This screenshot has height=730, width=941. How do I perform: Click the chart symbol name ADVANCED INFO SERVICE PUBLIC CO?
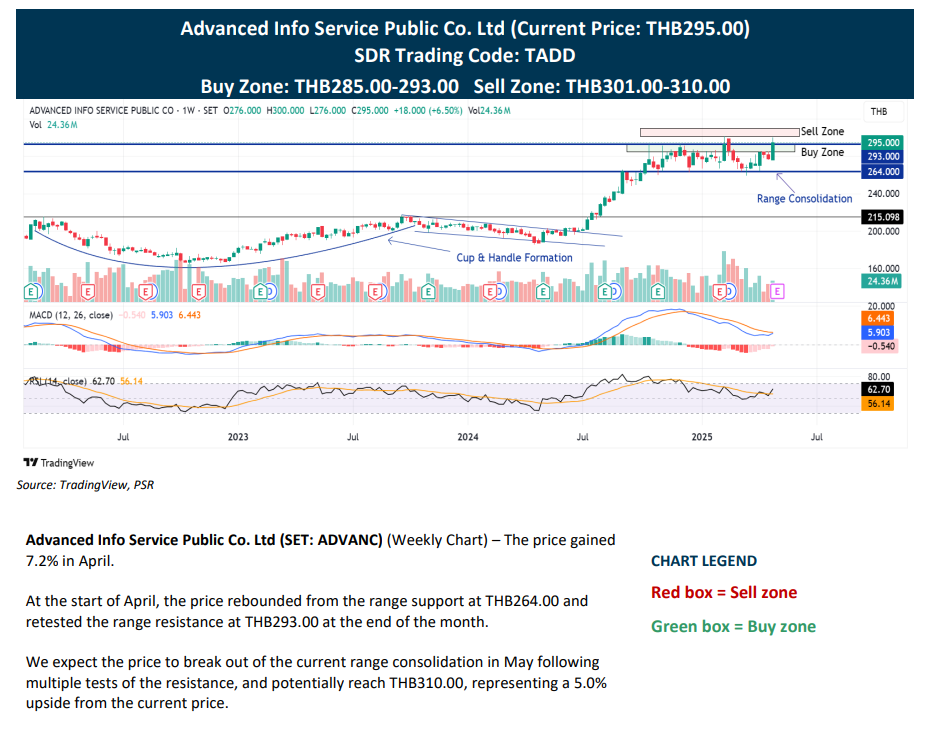click(x=101, y=110)
